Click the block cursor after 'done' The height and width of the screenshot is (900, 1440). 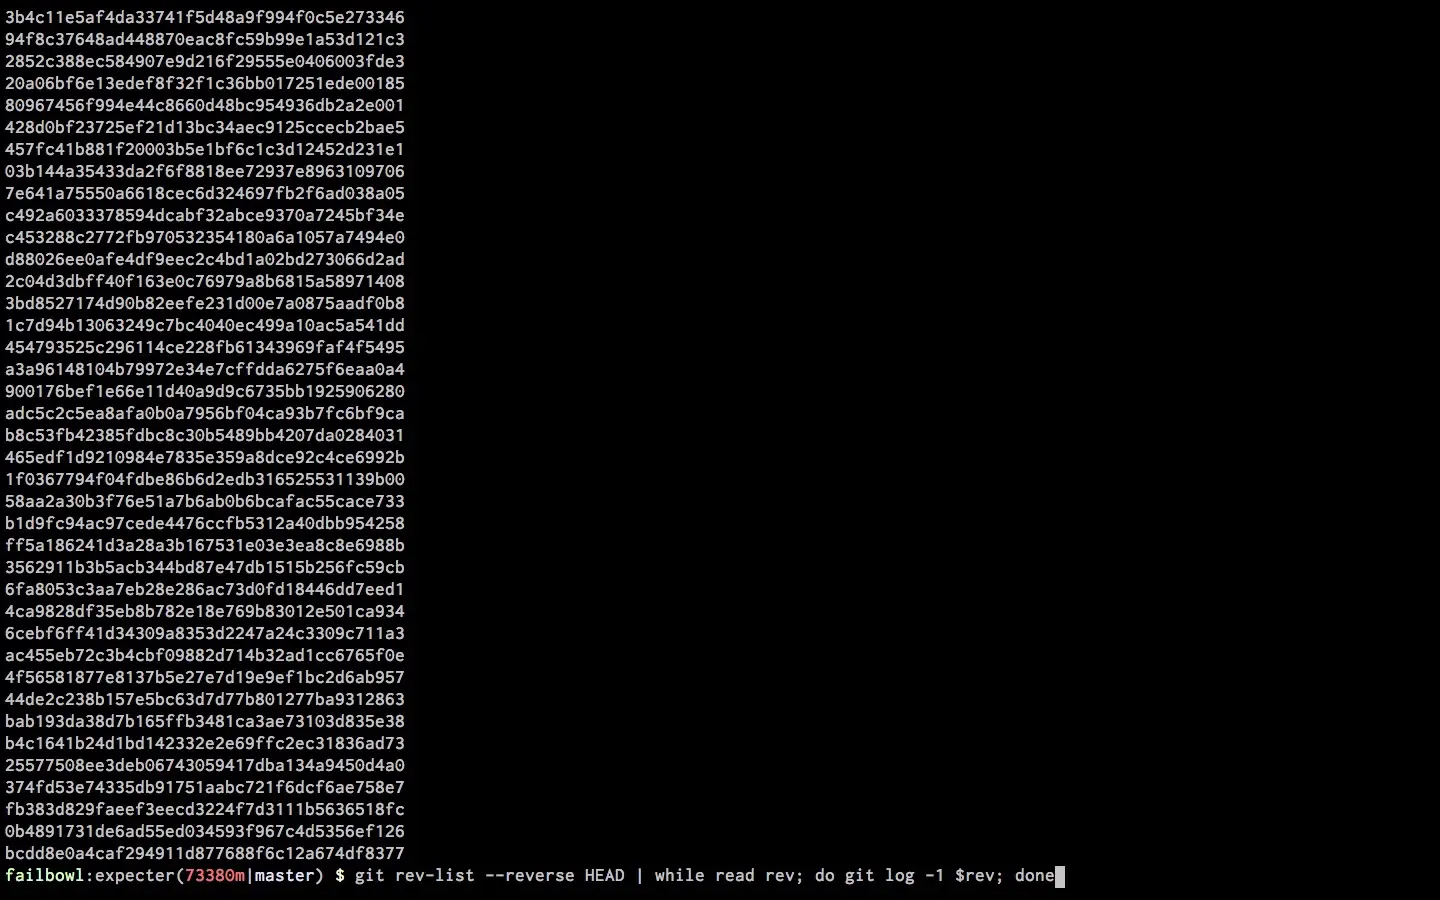[1060, 877]
